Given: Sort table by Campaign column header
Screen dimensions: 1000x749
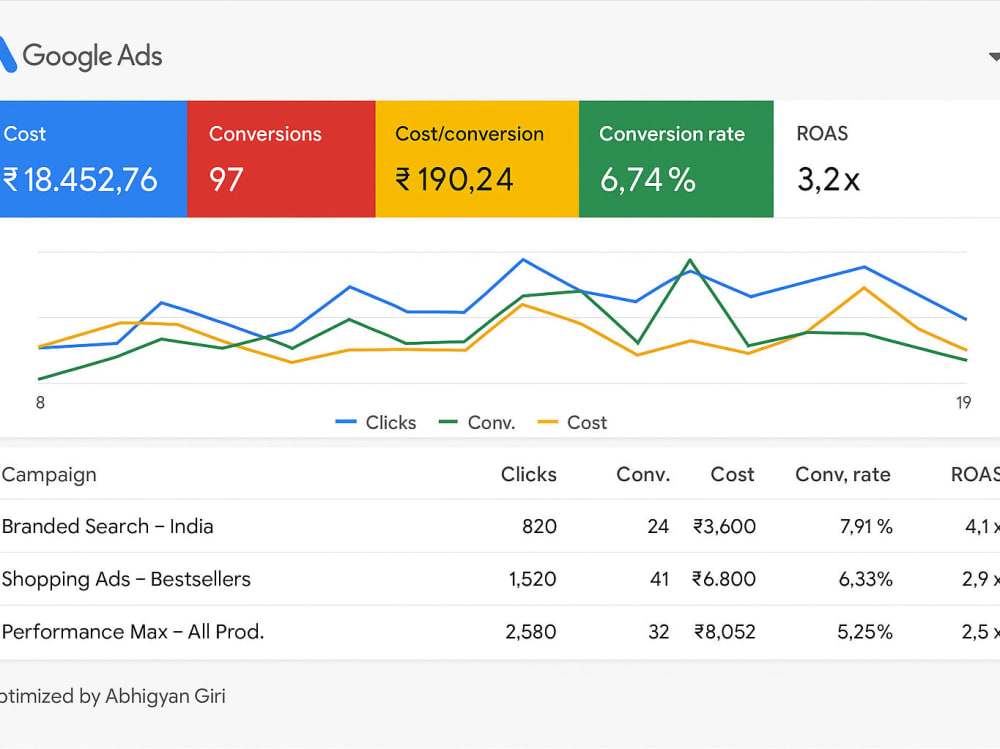Looking at the screenshot, I should point(49,475).
